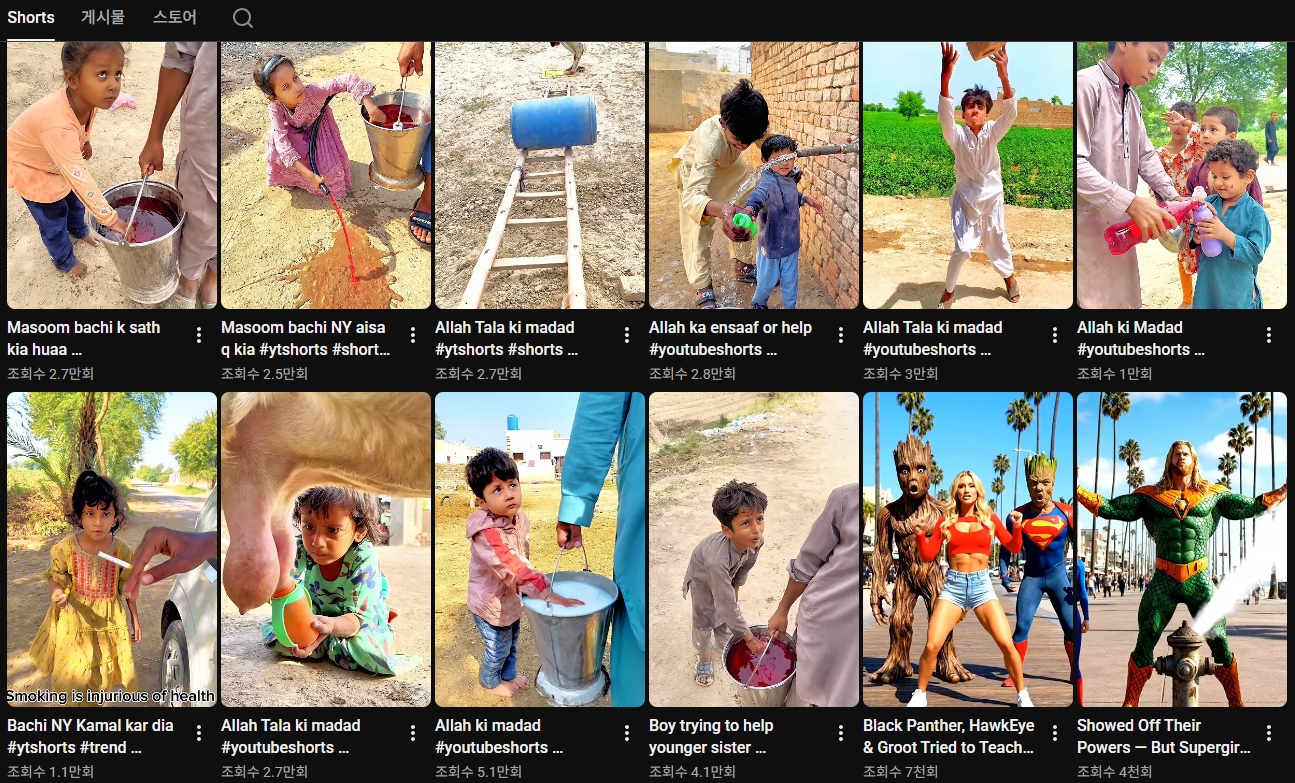This screenshot has width=1295, height=783.
Task: Play the boy lifting brick in green field thumbnail
Action: point(968,175)
